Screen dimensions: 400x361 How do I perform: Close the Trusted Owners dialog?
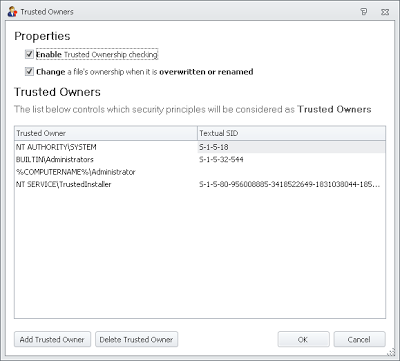(385, 12)
